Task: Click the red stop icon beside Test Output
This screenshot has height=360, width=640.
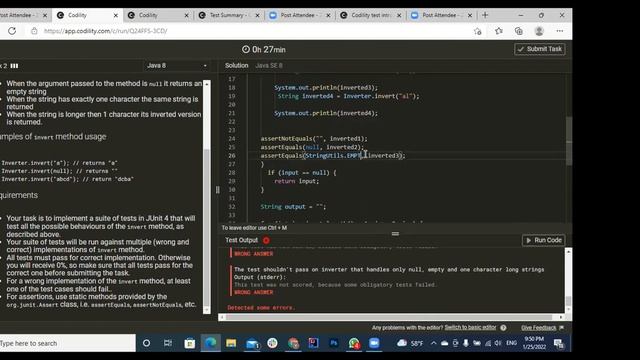Action: click(x=266, y=240)
